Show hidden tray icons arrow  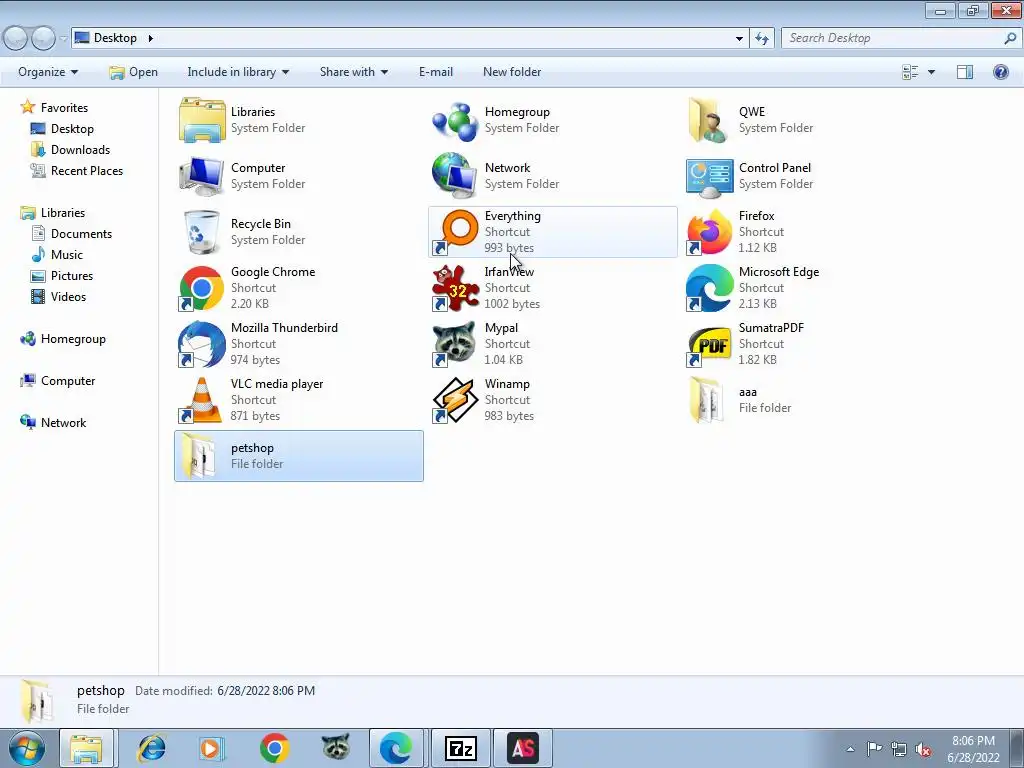850,749
